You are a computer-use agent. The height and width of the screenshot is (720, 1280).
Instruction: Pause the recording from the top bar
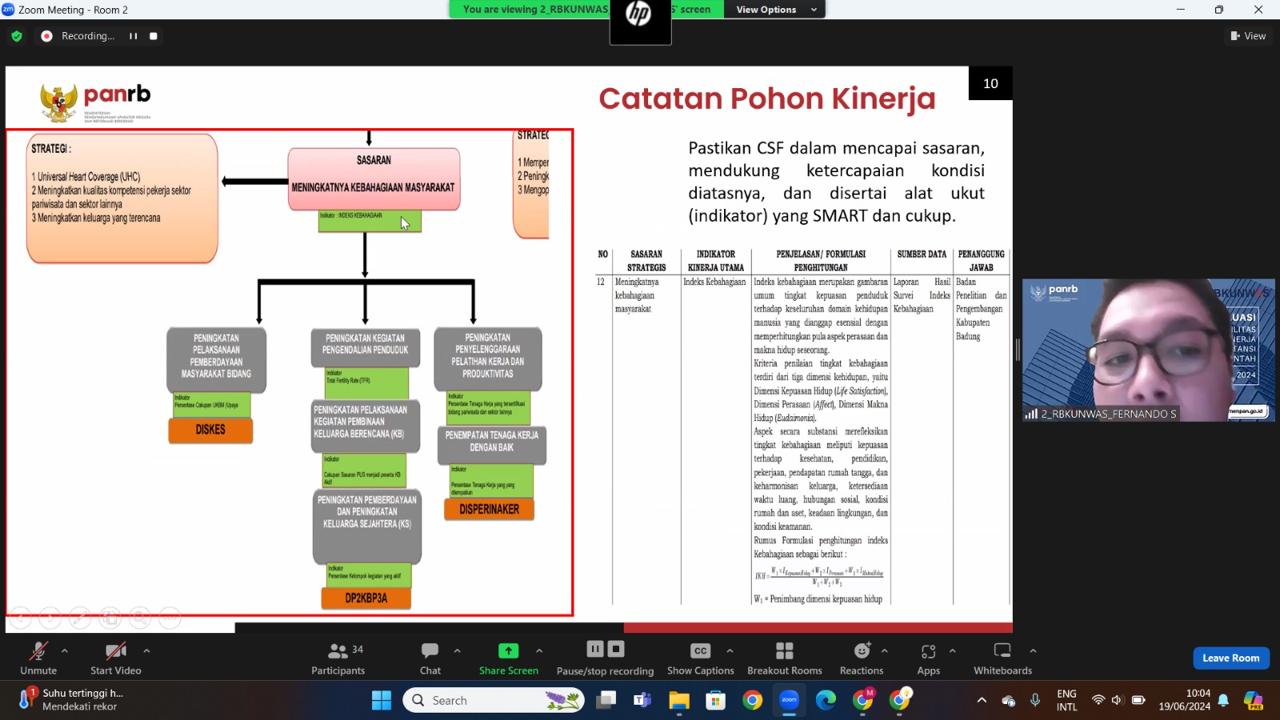(132, 36)
